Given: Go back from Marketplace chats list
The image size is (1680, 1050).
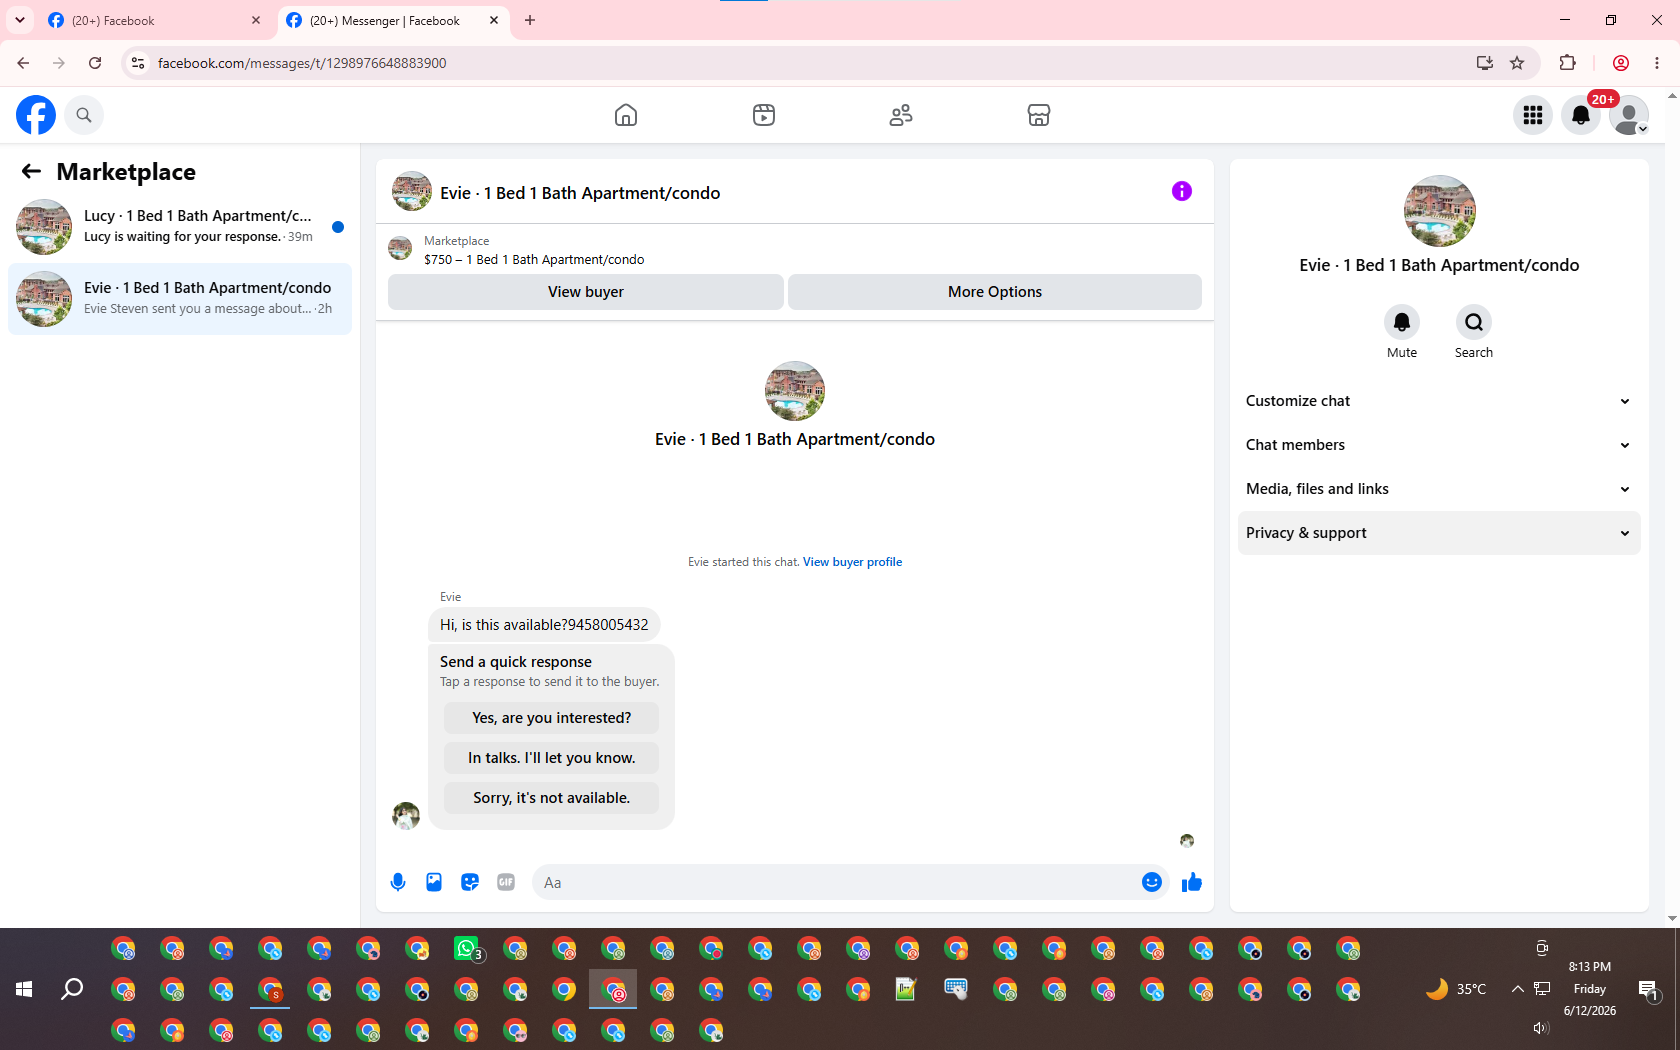Looking at the screenshot, I should coord(31,172).
